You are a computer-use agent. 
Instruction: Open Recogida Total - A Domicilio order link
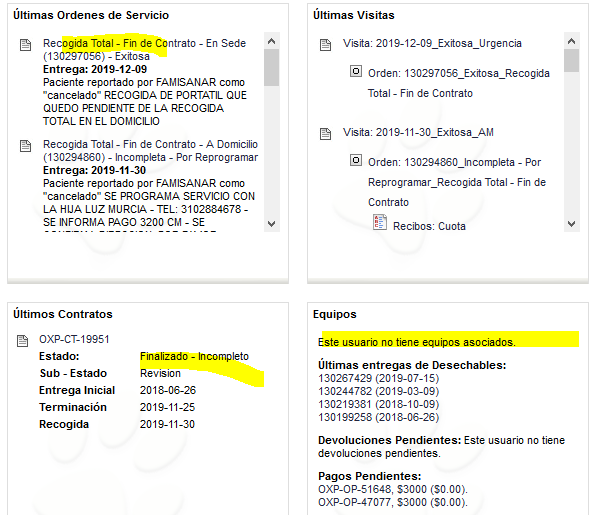coord(150,151)
